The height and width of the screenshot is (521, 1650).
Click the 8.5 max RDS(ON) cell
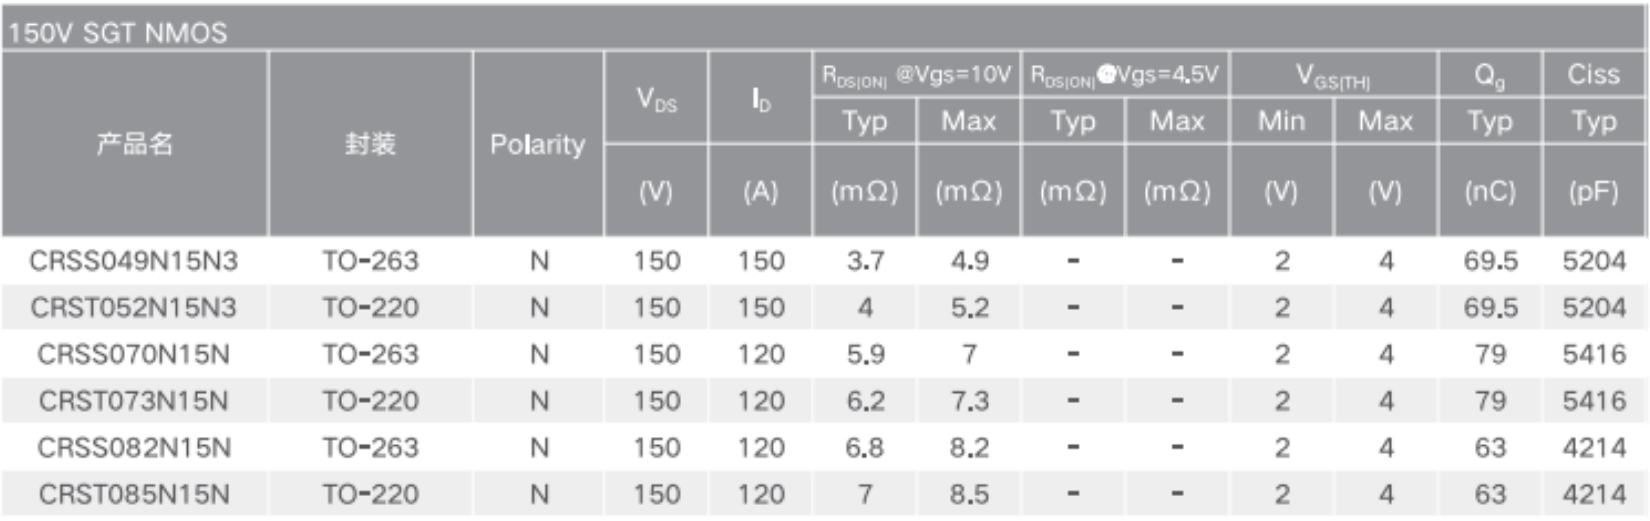[969, 494]
